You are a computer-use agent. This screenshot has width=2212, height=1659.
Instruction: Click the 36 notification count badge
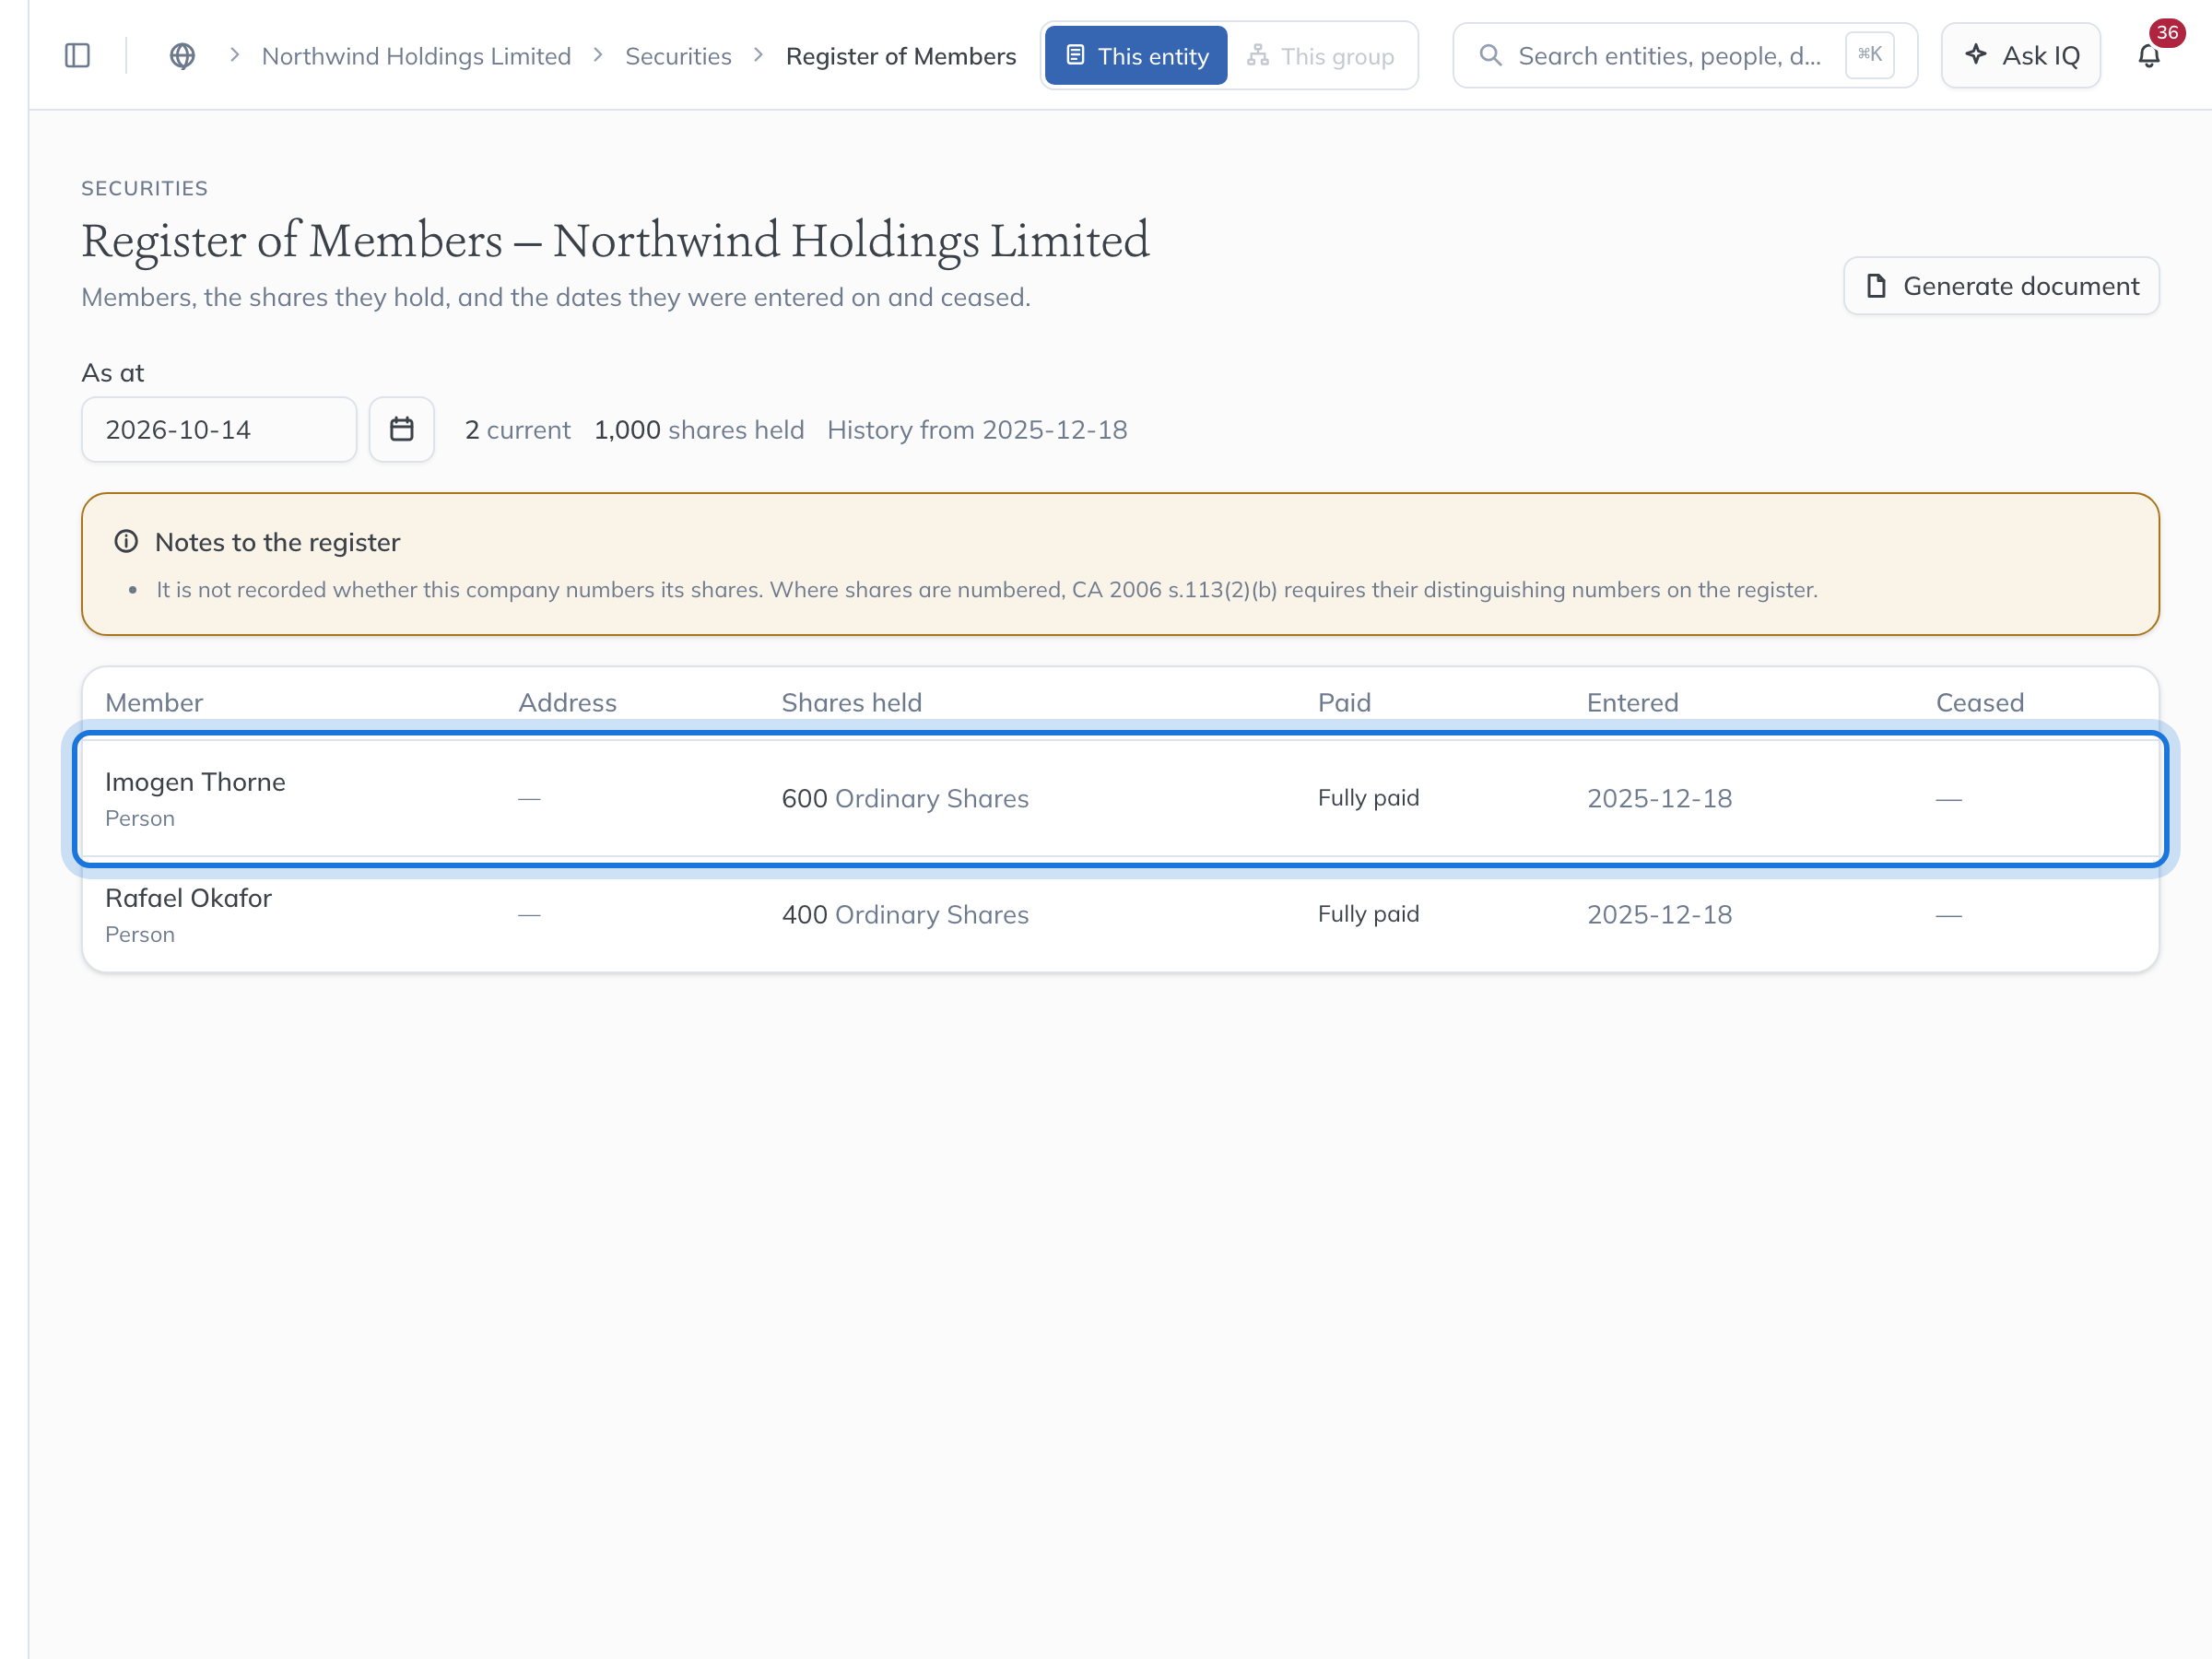2166,32
